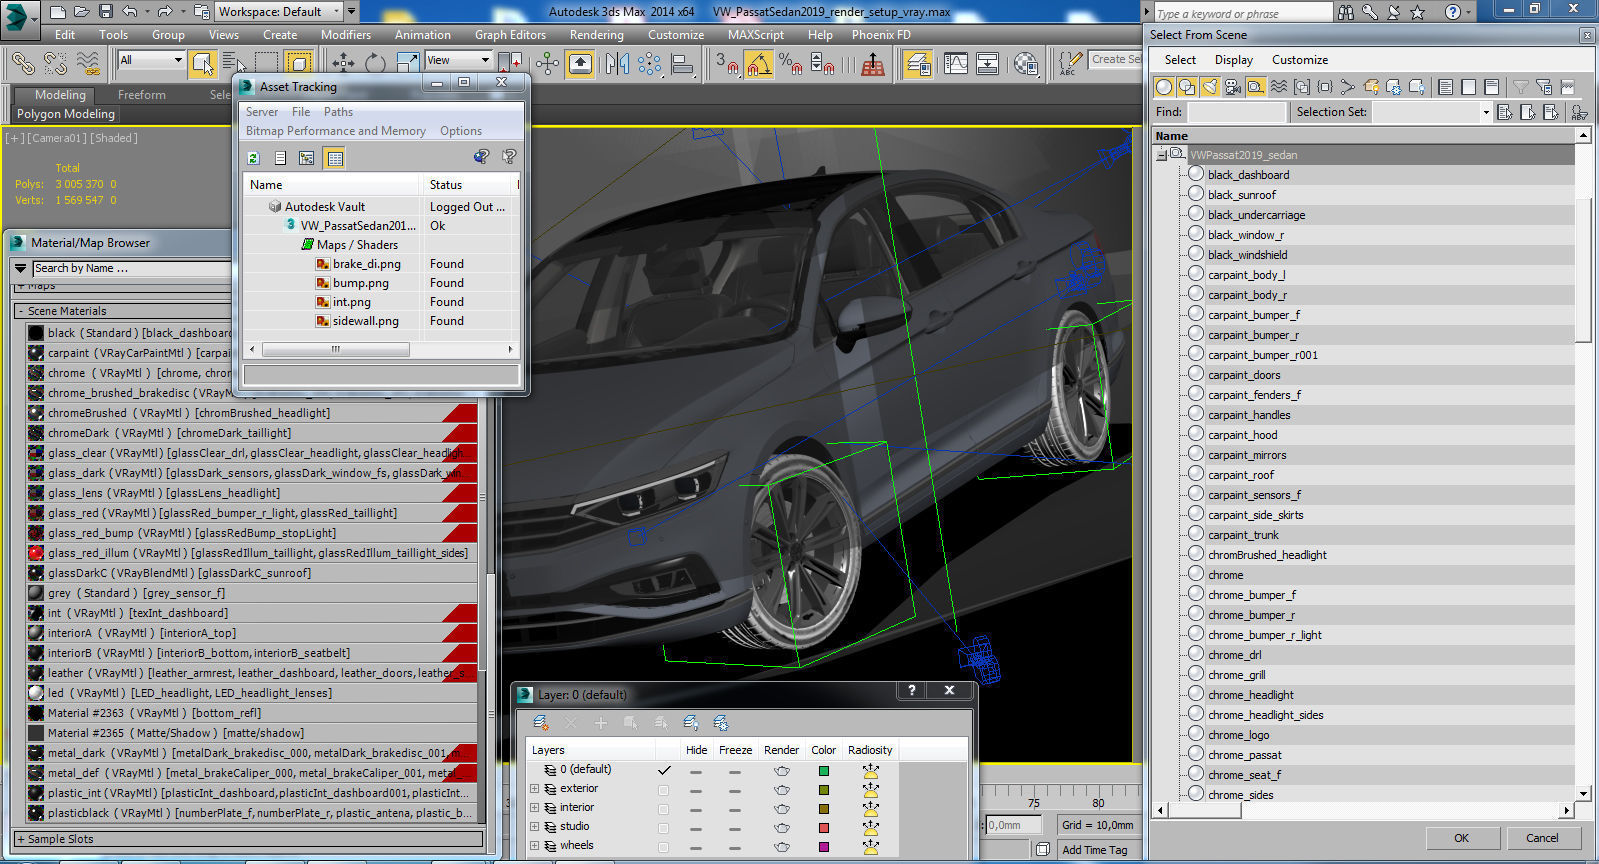Screen dimensions: 1599x864
Task: Click the Name column header in Select From Scene
Action: (x=1363, y=136)
